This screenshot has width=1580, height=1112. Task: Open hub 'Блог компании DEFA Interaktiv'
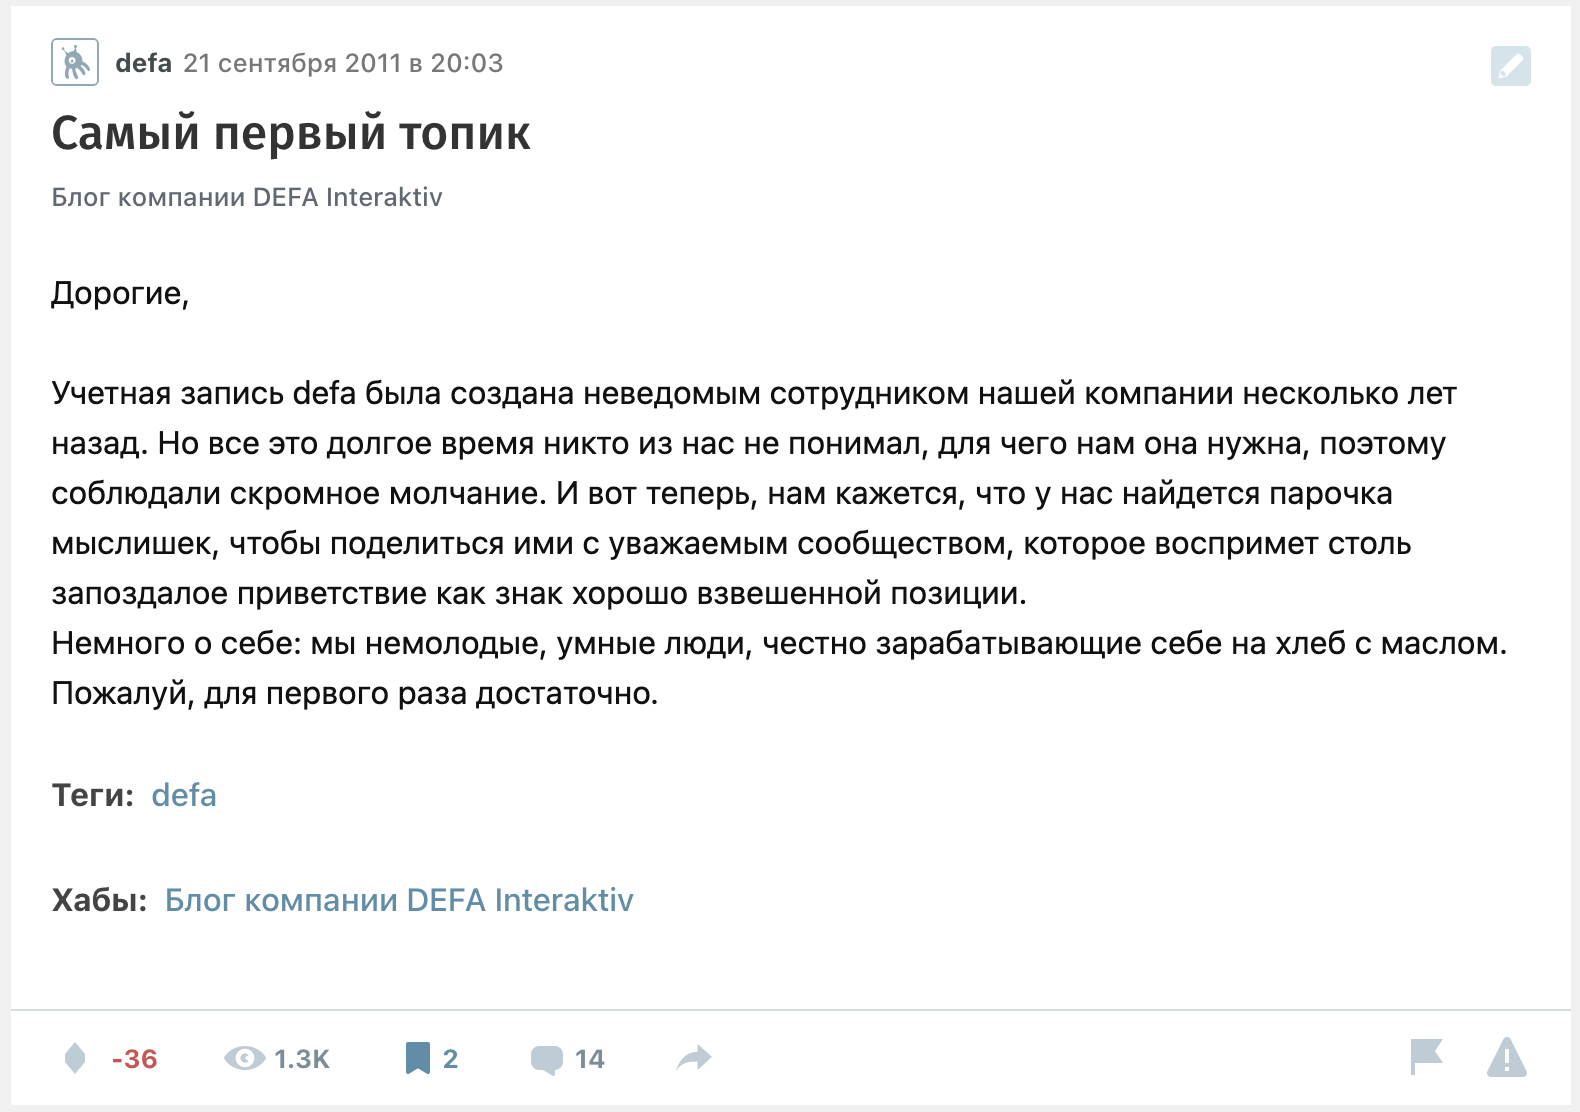coord(399,899)
